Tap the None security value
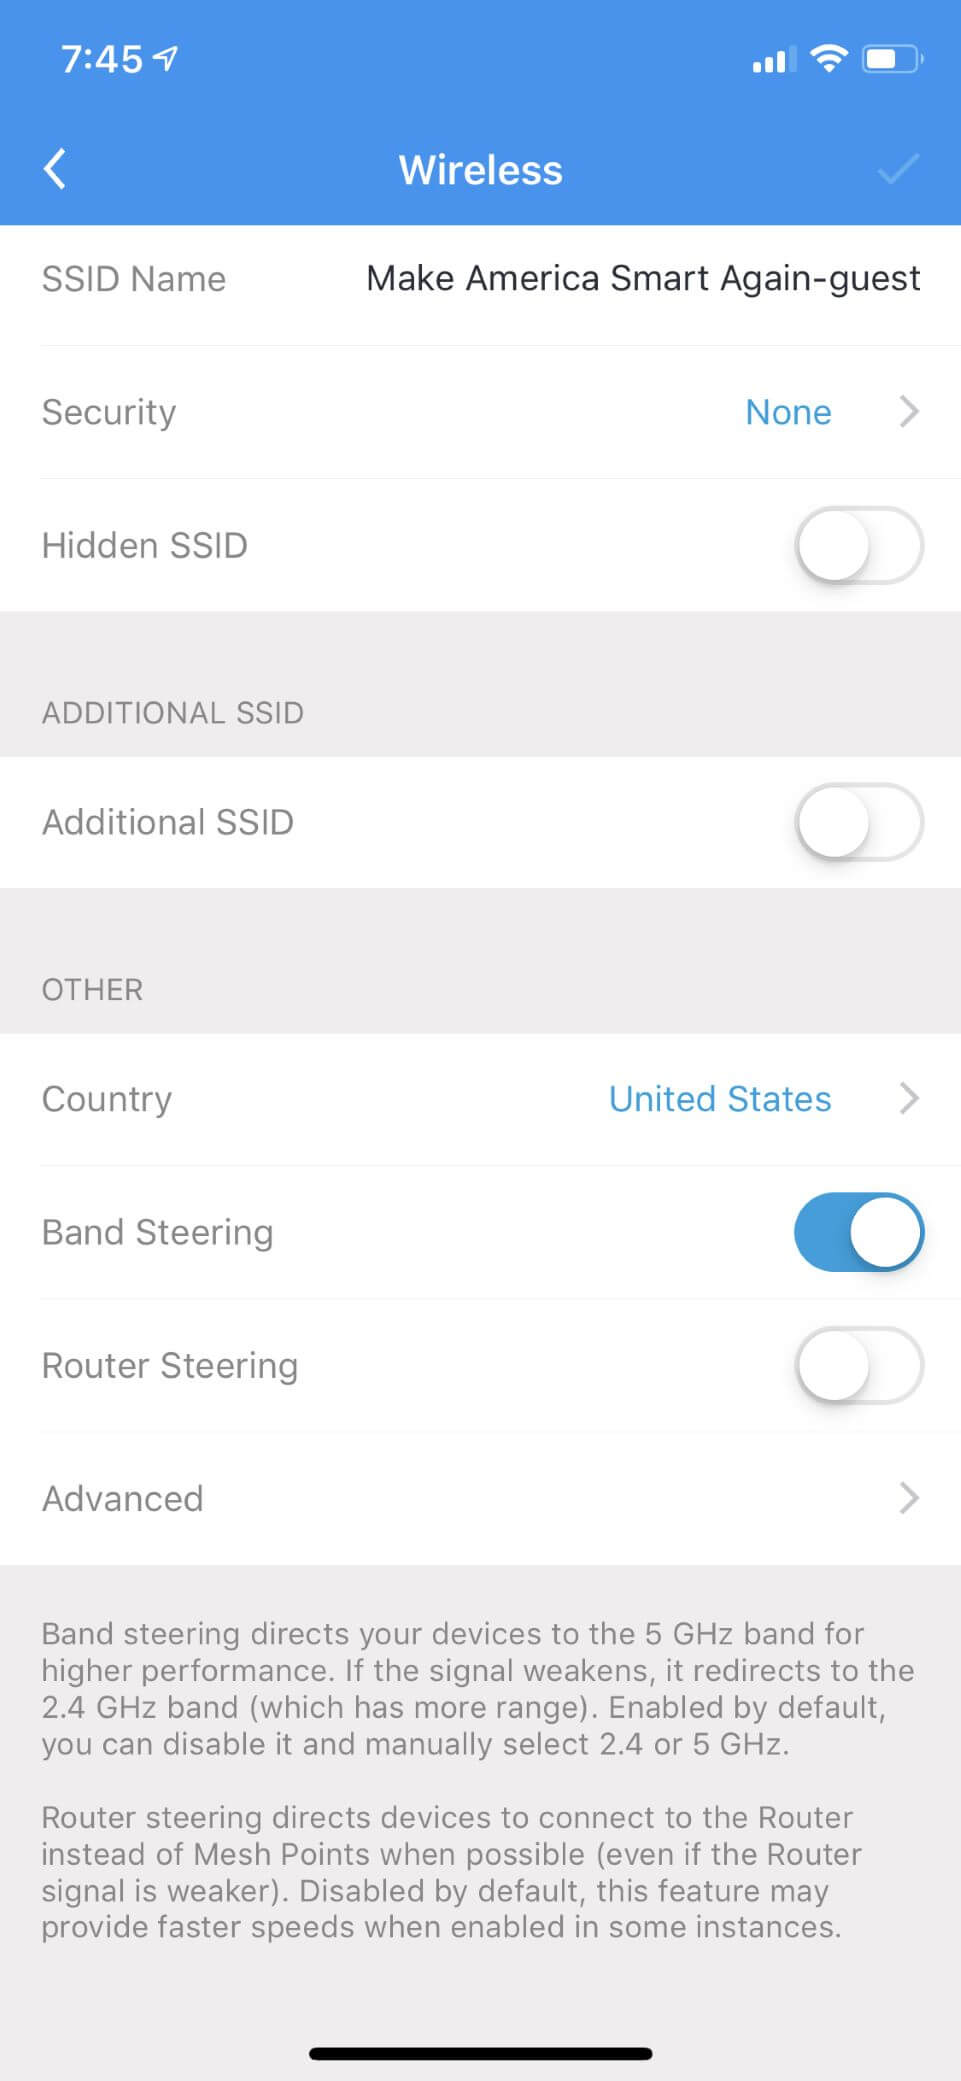Image resolution: width=961 pixels, height=2081 pixels. pos(788,412)
